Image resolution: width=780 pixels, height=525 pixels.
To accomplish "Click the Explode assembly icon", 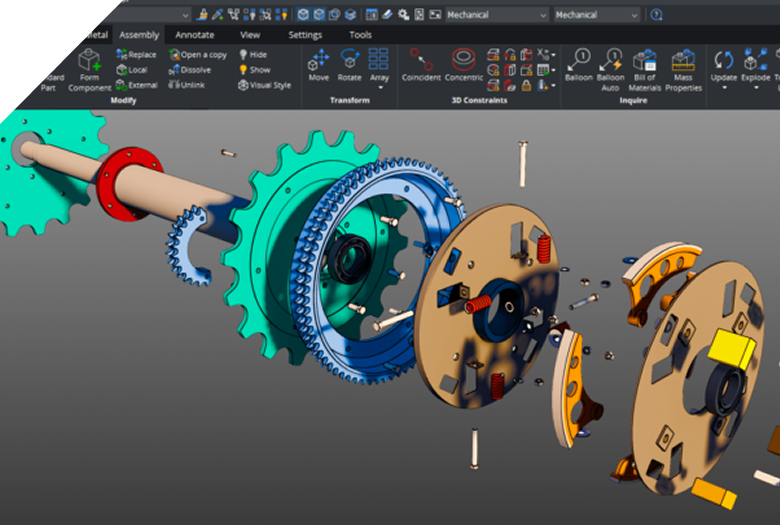I will point(756,60).
